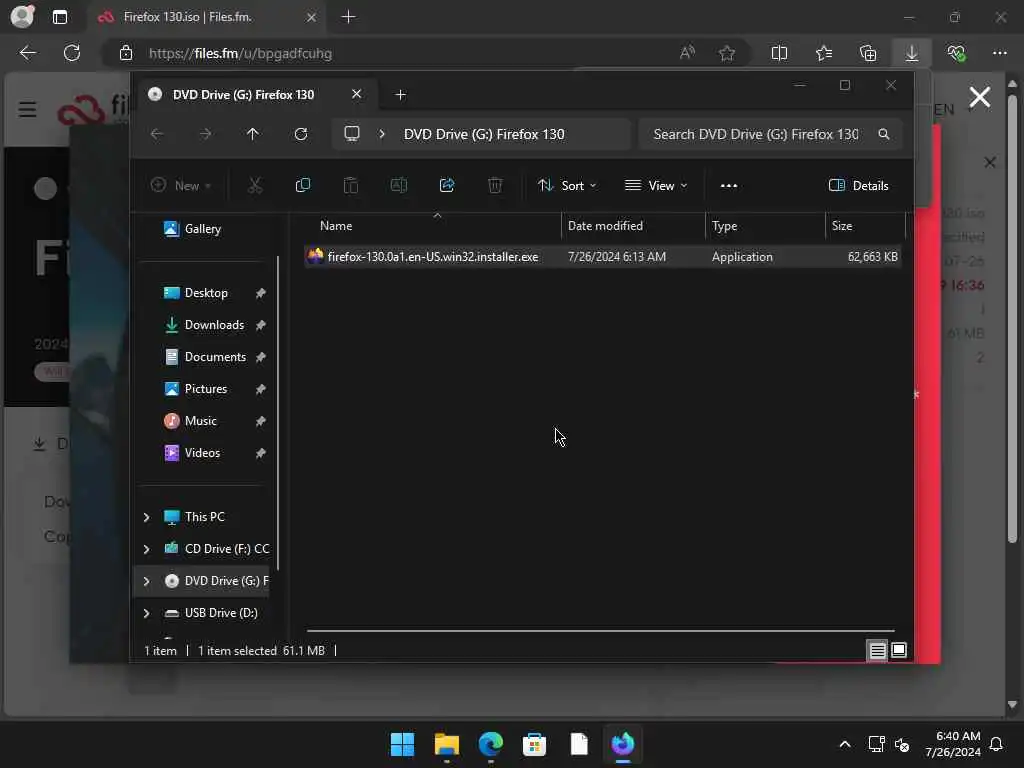Open Edge Collections icon
Viewport: 1024px width, 768px height.
868,53
